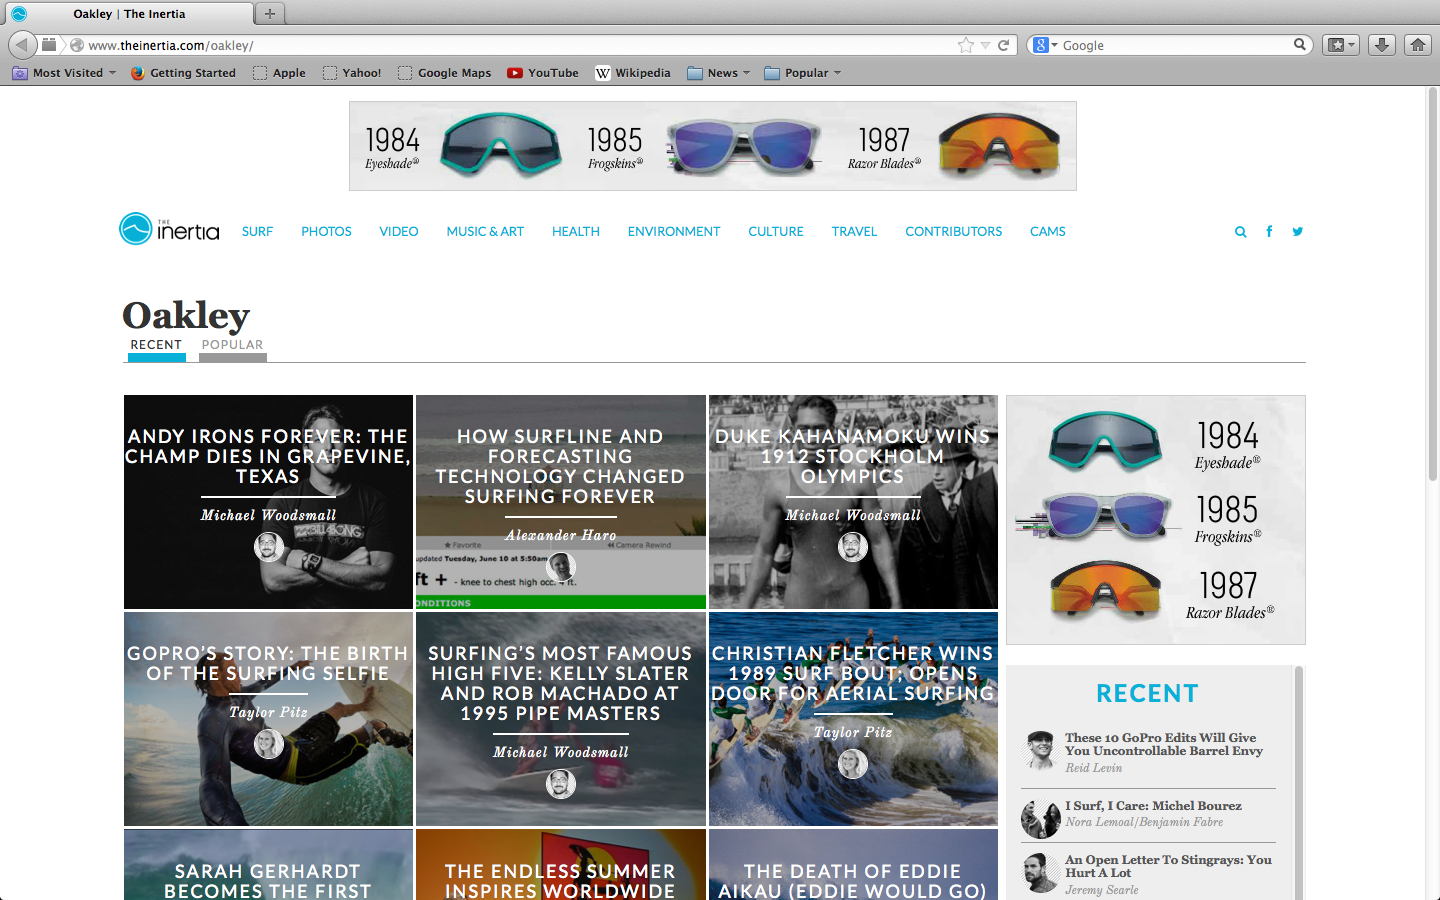Open a new tab with the plus button
Image resolution: width=1440 pixels, height=900 pixels.
(269, 14)
